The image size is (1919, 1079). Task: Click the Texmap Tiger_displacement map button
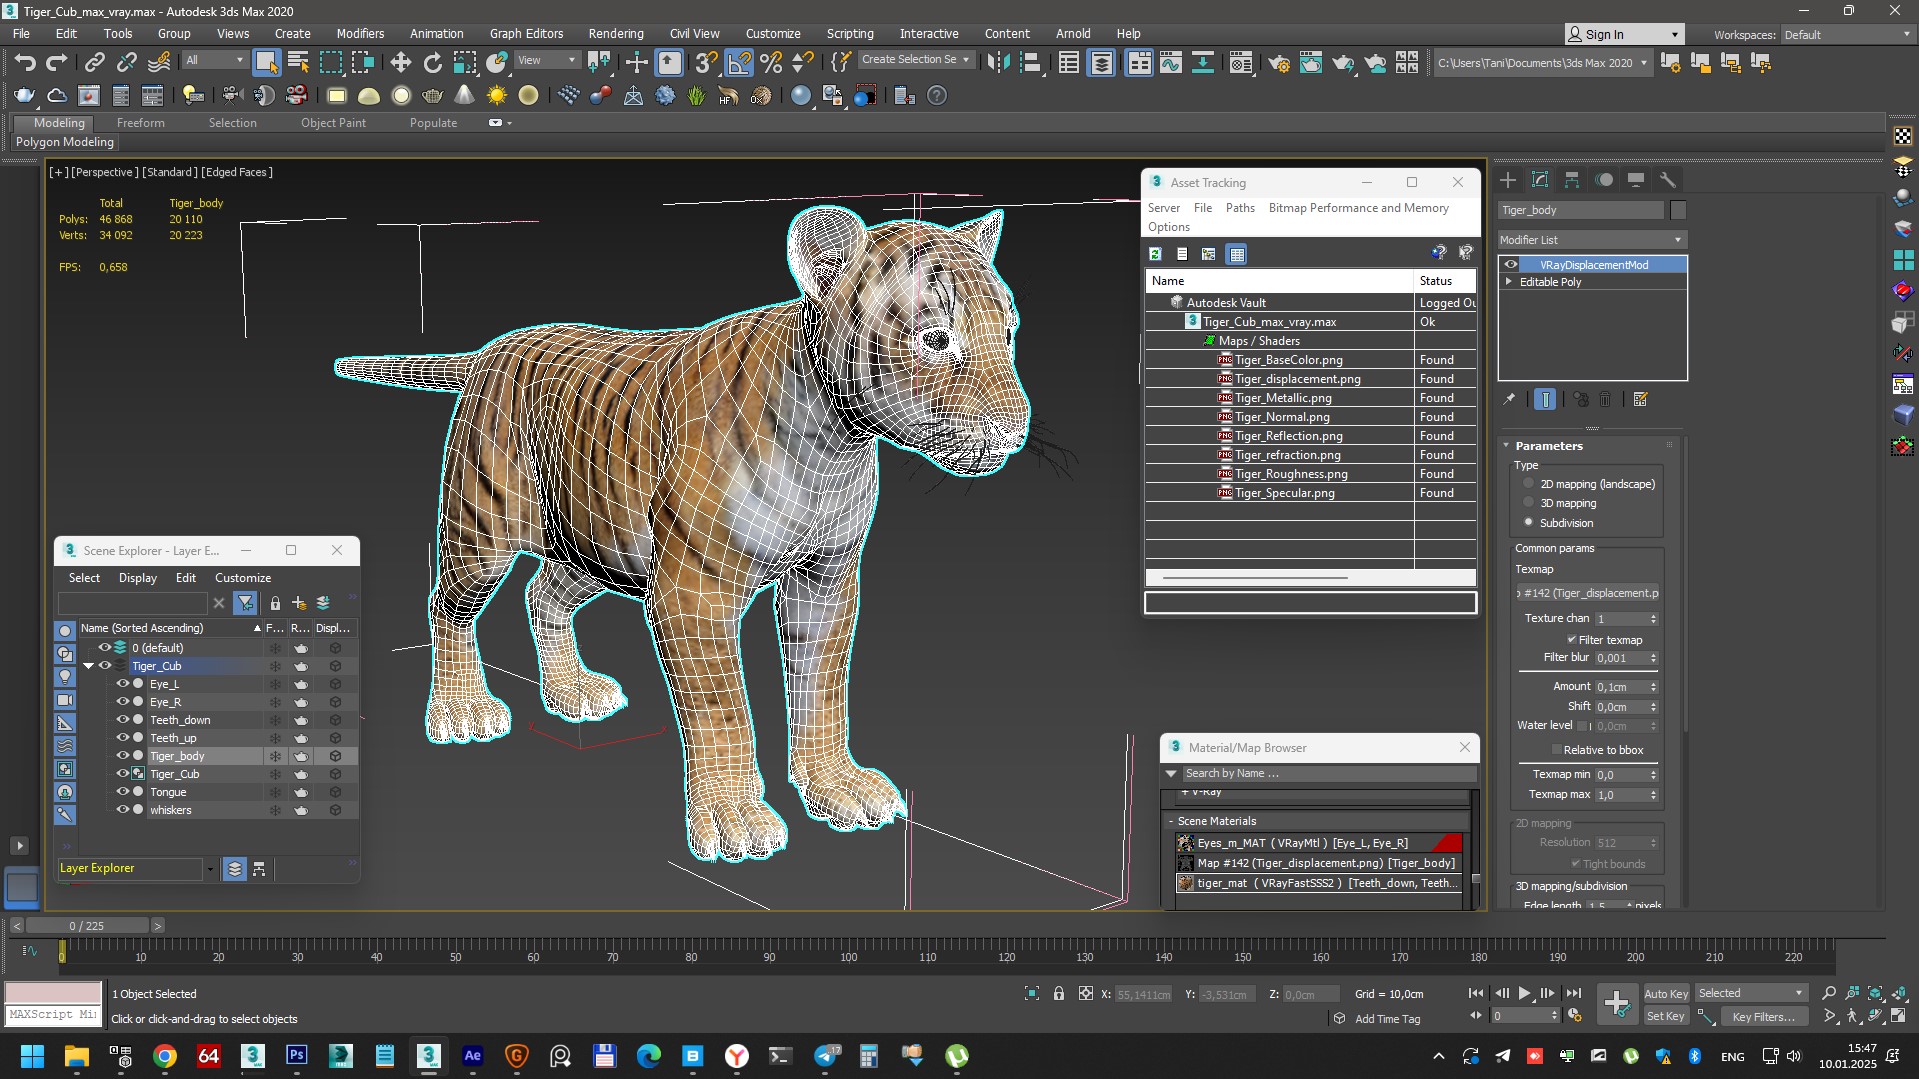tap(1588, 593)
